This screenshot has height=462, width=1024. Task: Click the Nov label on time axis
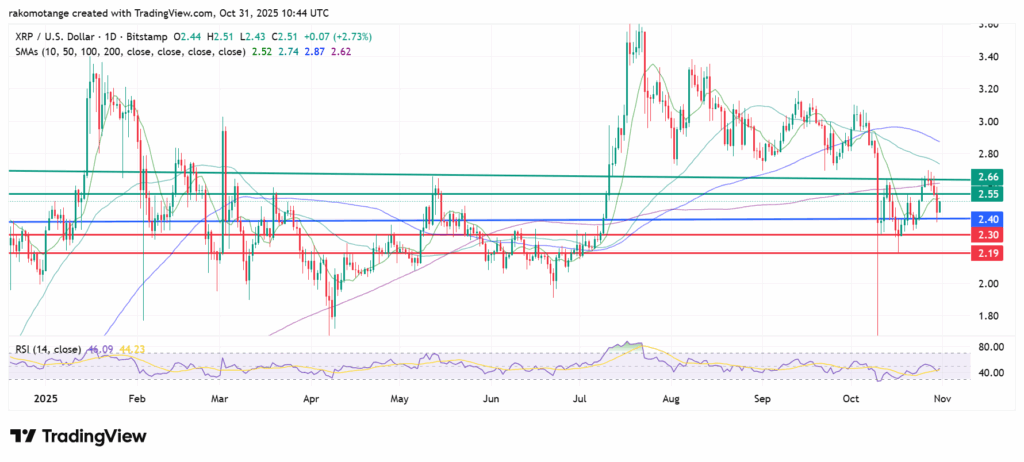tap(942, 398)
